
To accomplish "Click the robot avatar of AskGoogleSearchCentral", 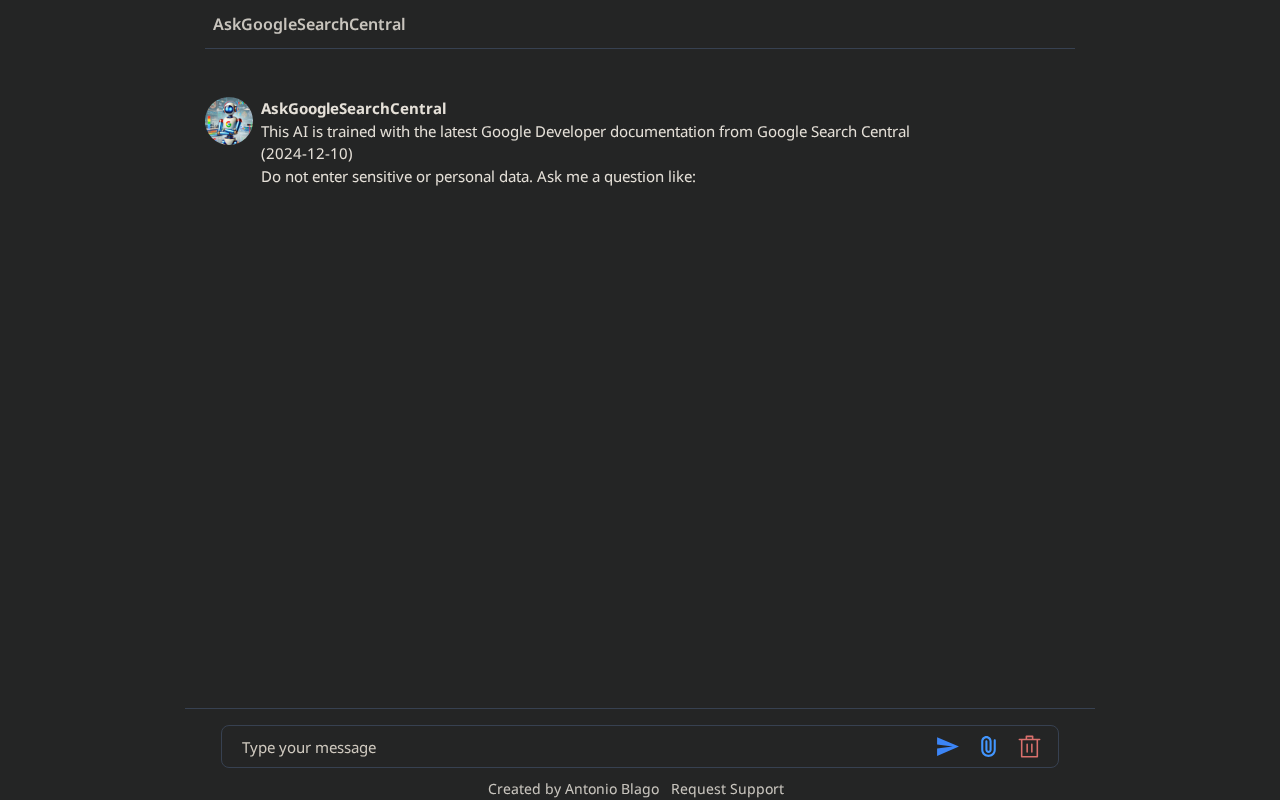I will coord(229,121).
